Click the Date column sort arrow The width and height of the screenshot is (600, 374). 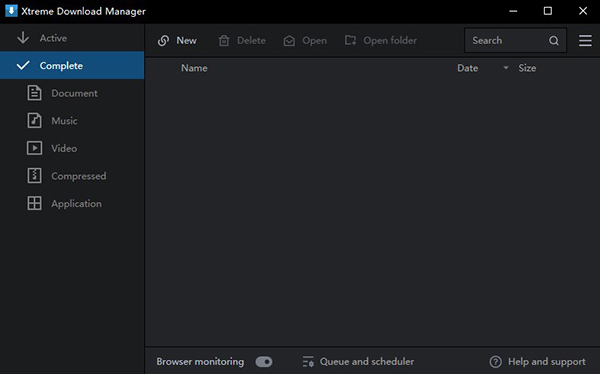click(x=506, y=68)
